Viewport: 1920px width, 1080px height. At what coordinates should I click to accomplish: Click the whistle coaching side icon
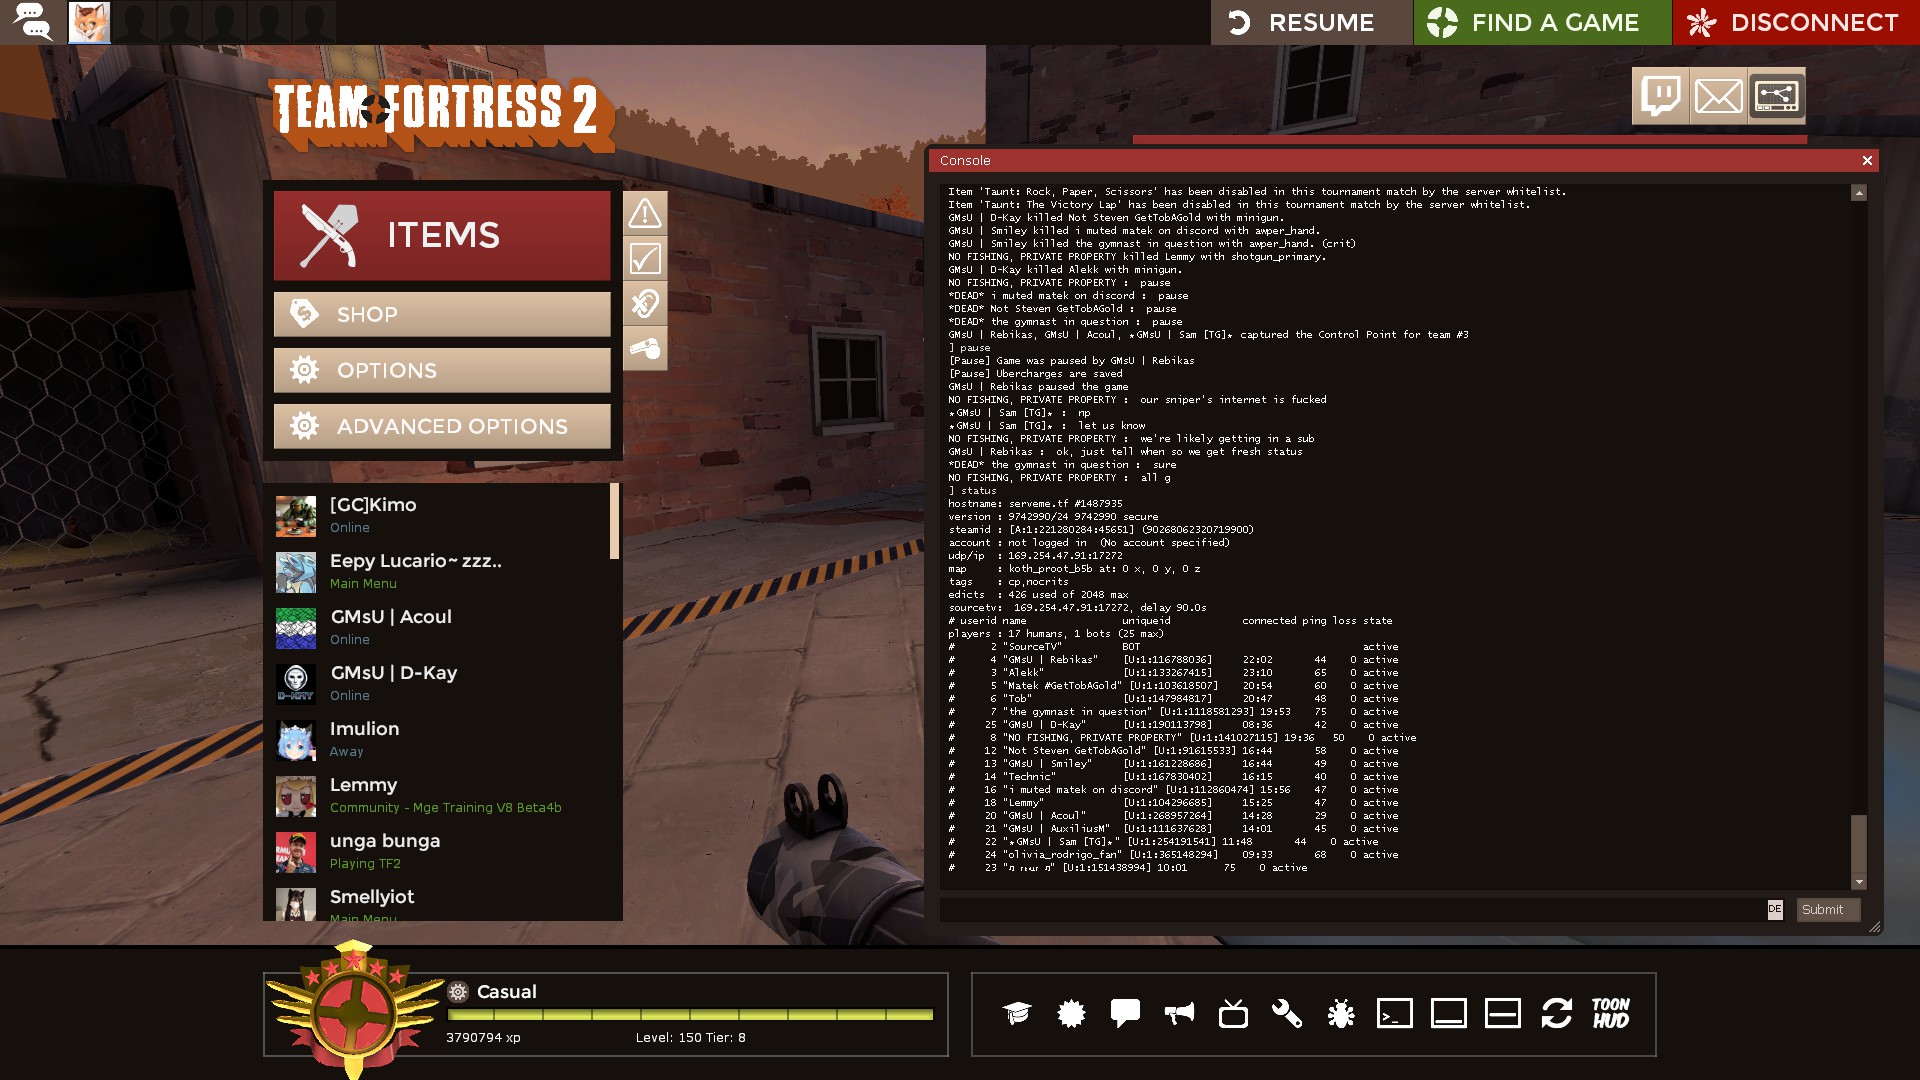coord(645,349)
